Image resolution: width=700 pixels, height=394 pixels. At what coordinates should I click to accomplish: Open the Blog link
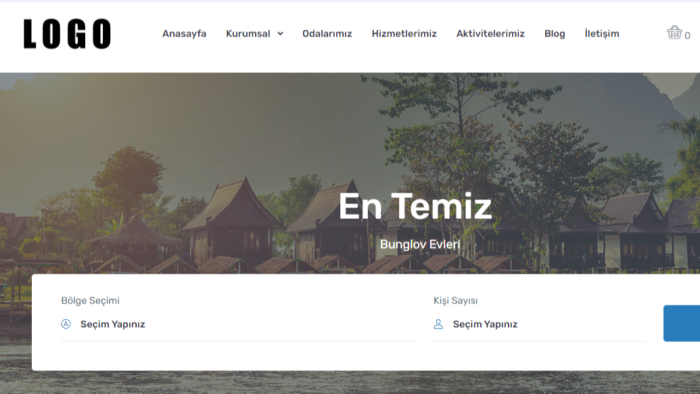554,34
